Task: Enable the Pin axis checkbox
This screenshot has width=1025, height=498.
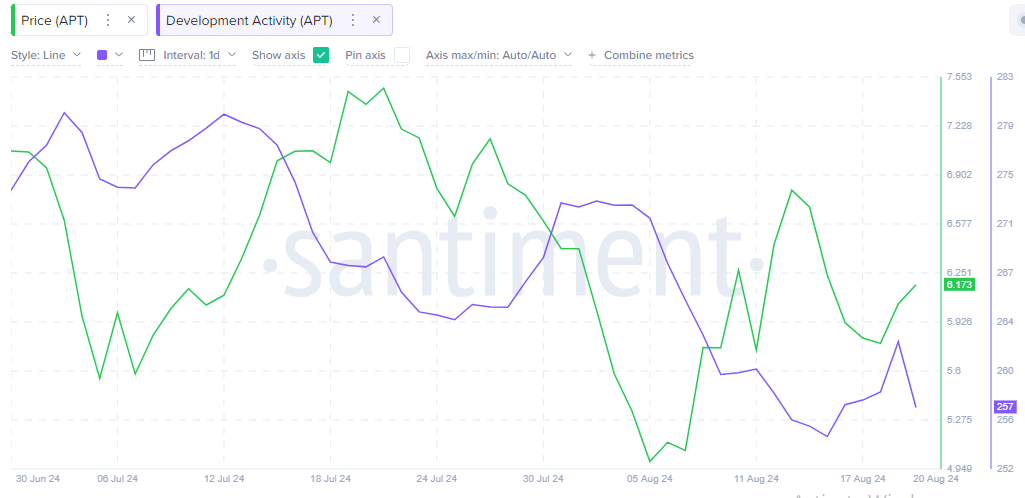Action: 401,56
